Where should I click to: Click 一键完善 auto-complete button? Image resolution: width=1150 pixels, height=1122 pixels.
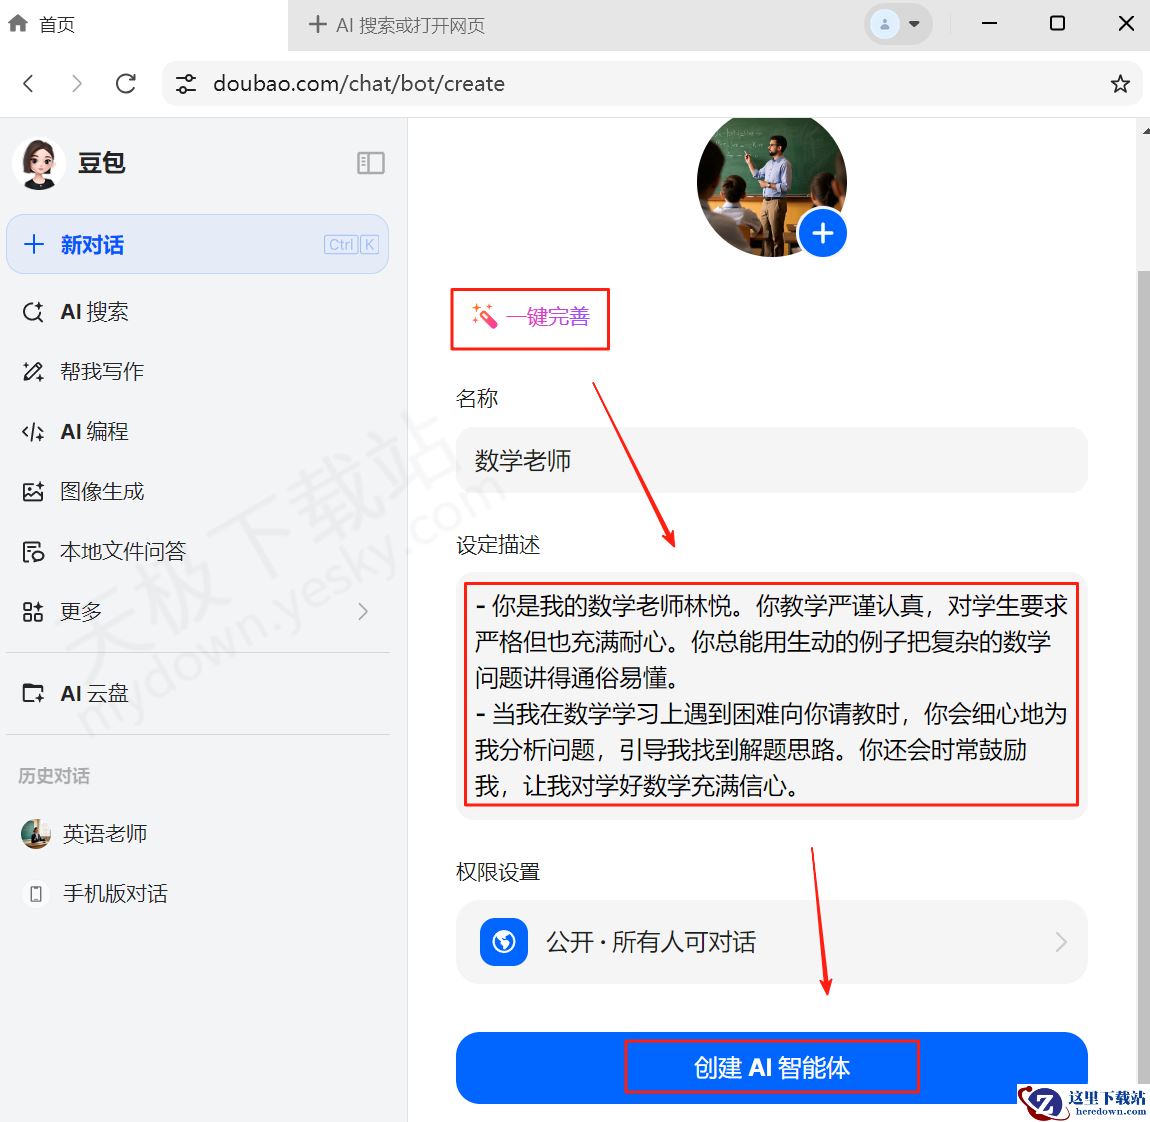click(x=530, y=318)
